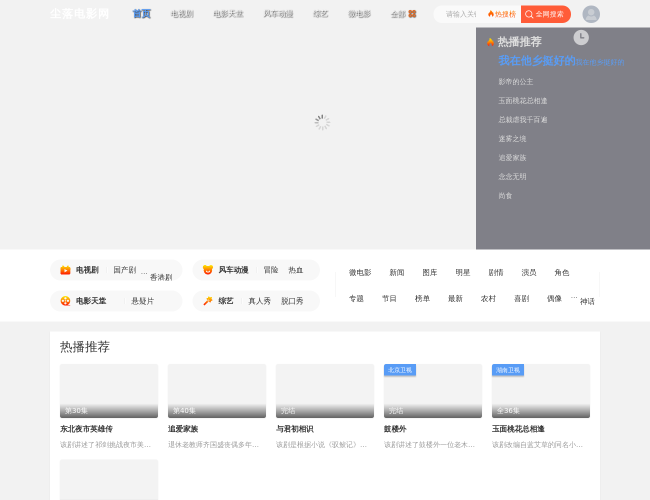Image resolution: width=650 pixels, height=500 pixels.
Task: Open the 玉面桃花总相逢 poster with 全36集 badge
Action: (541, 391)
